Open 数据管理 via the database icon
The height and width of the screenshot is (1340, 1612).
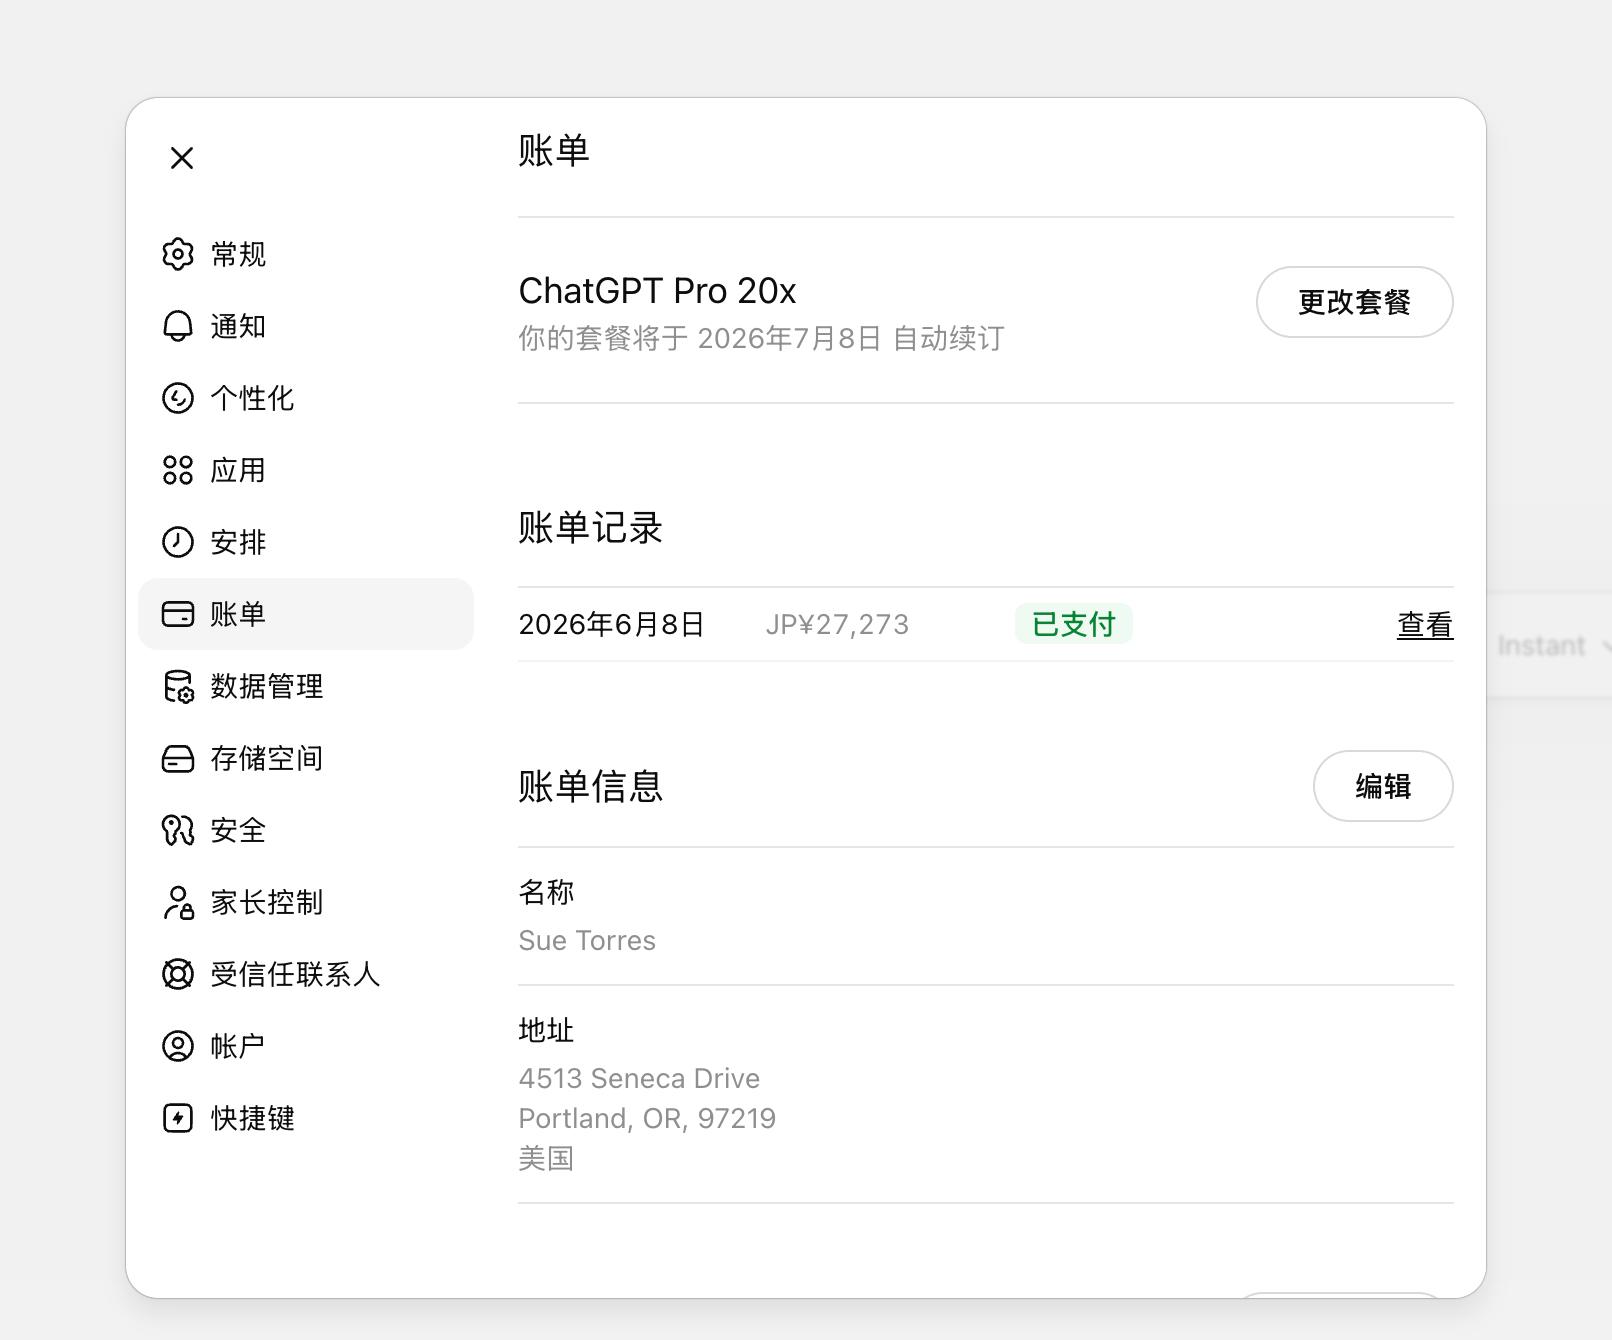click(x=178, y=686)
